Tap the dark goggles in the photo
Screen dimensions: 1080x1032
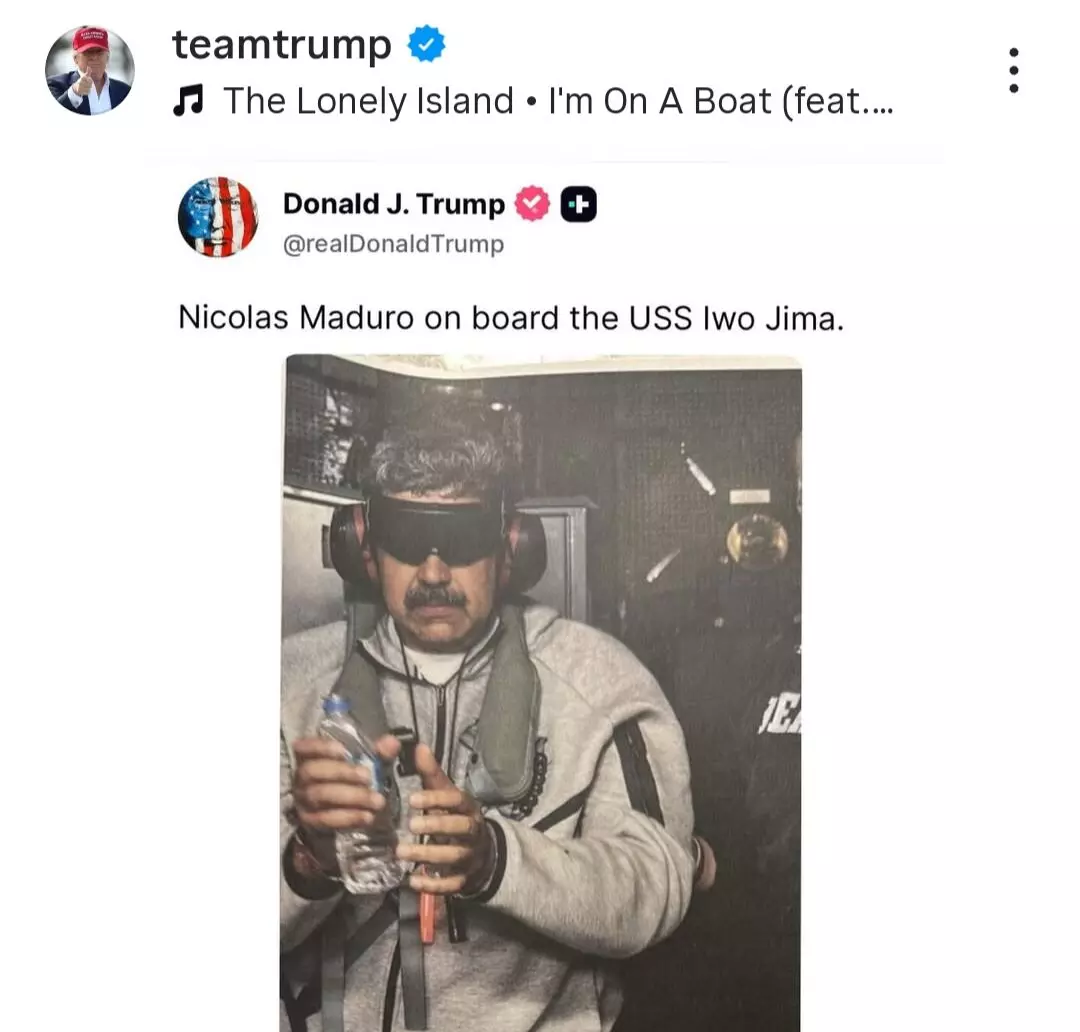coord(436,527)
